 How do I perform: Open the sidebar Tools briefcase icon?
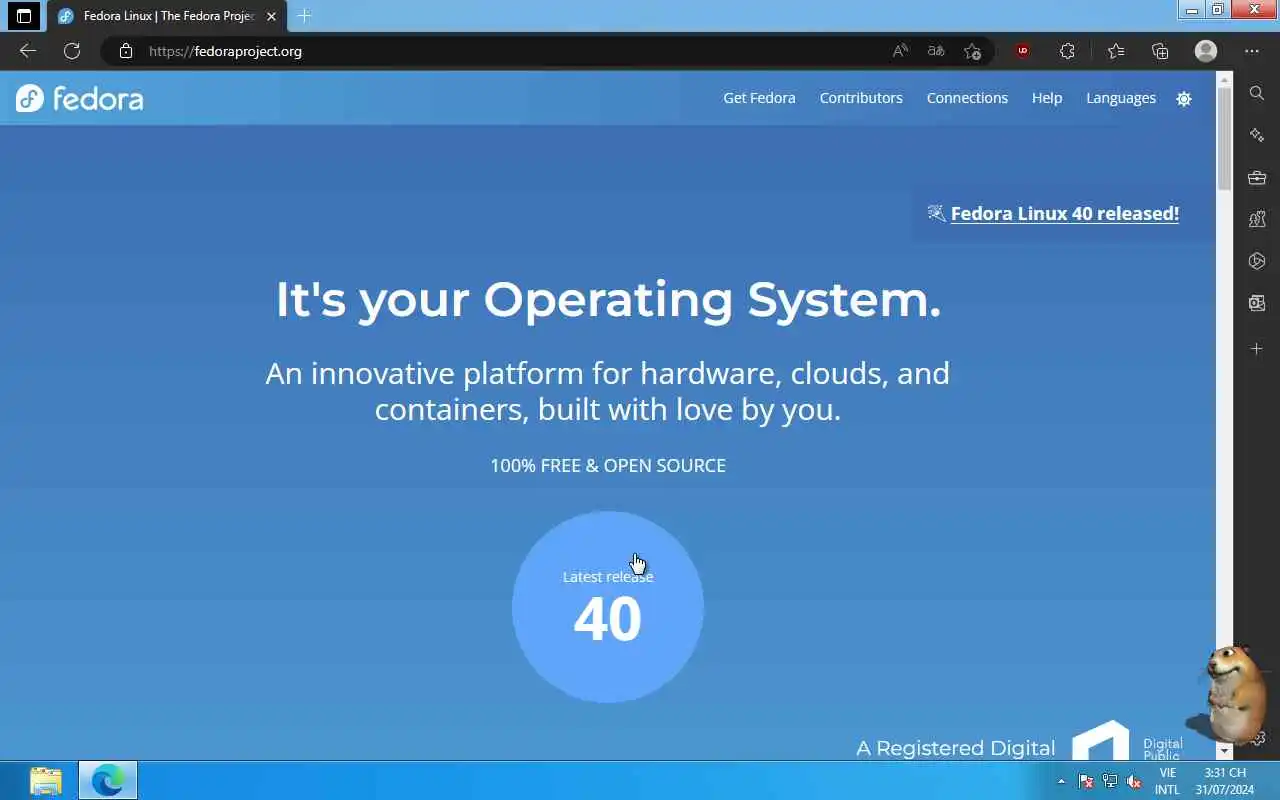coord(1257,178)
